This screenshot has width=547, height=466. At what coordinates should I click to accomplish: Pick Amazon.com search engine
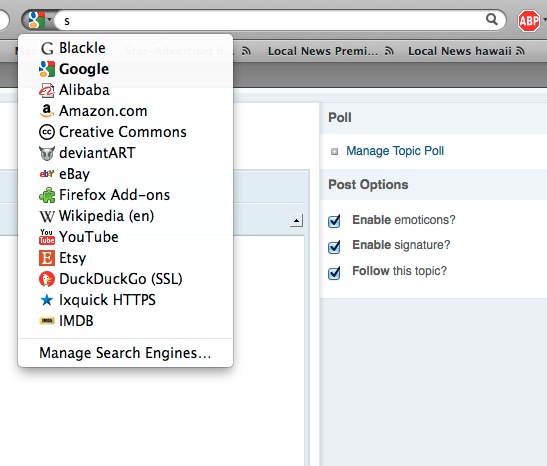coord(126,111)
